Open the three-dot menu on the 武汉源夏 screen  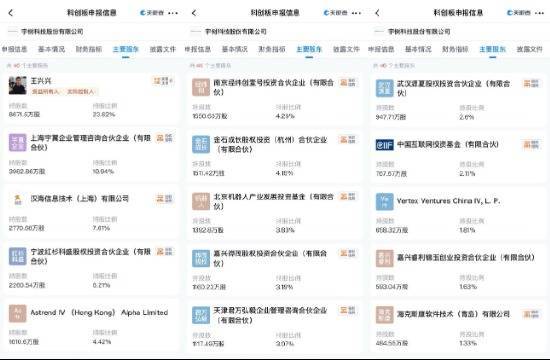click(x=539, y=13)
